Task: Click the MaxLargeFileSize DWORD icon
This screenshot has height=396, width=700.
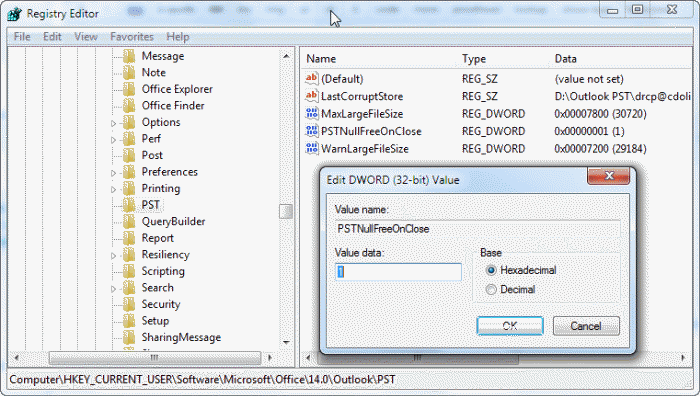Action: [312, 113]
